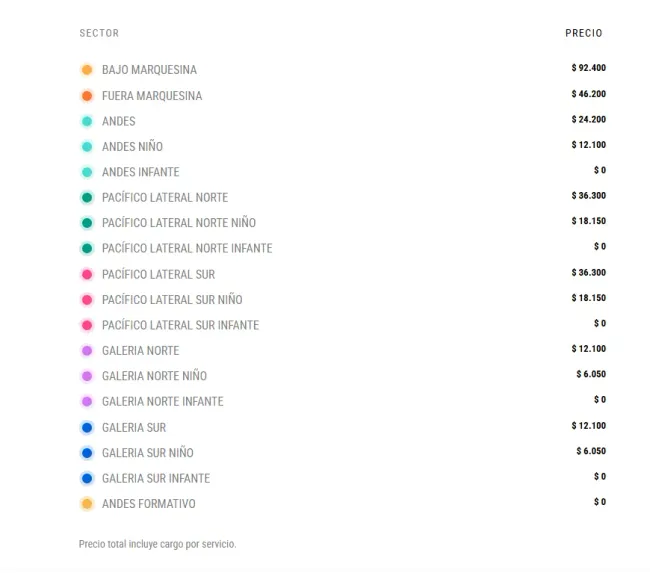This screenshot has height=573, width=650.
Task: Click the purple dot next to GALERIA NORTE
Action: click(87, 351)
